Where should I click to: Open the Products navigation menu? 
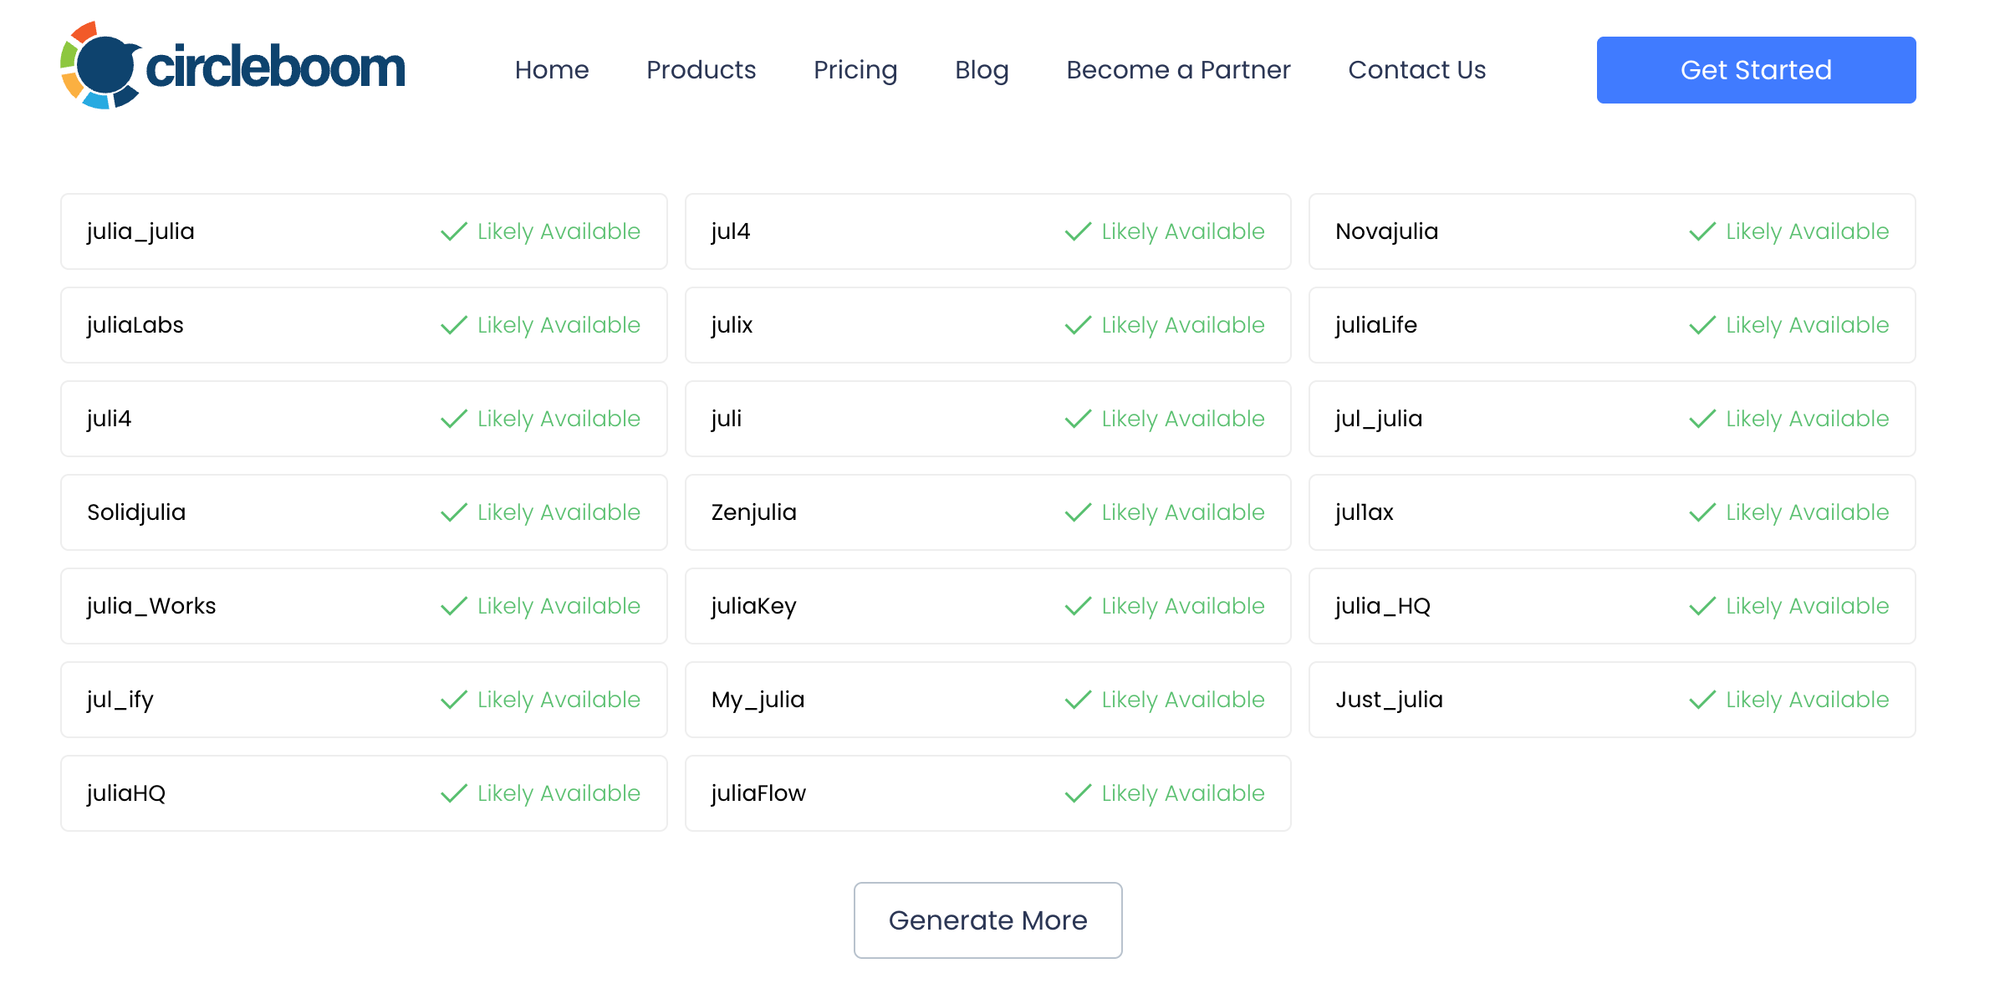(x=701, y=70)
